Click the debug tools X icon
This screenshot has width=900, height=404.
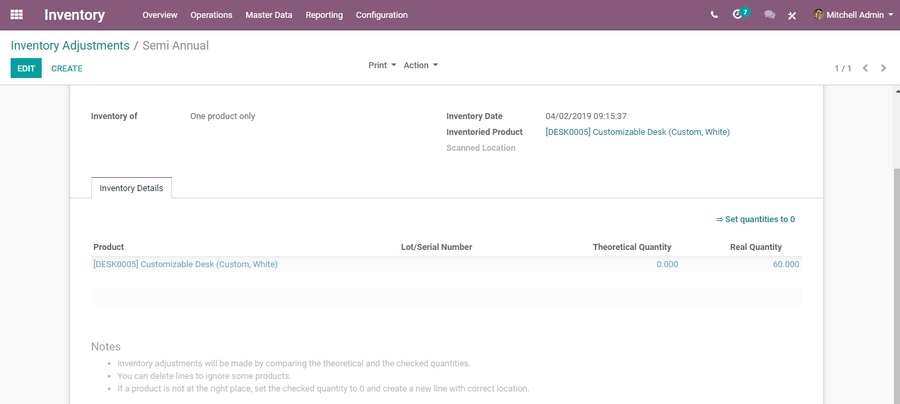coord(792,15)
